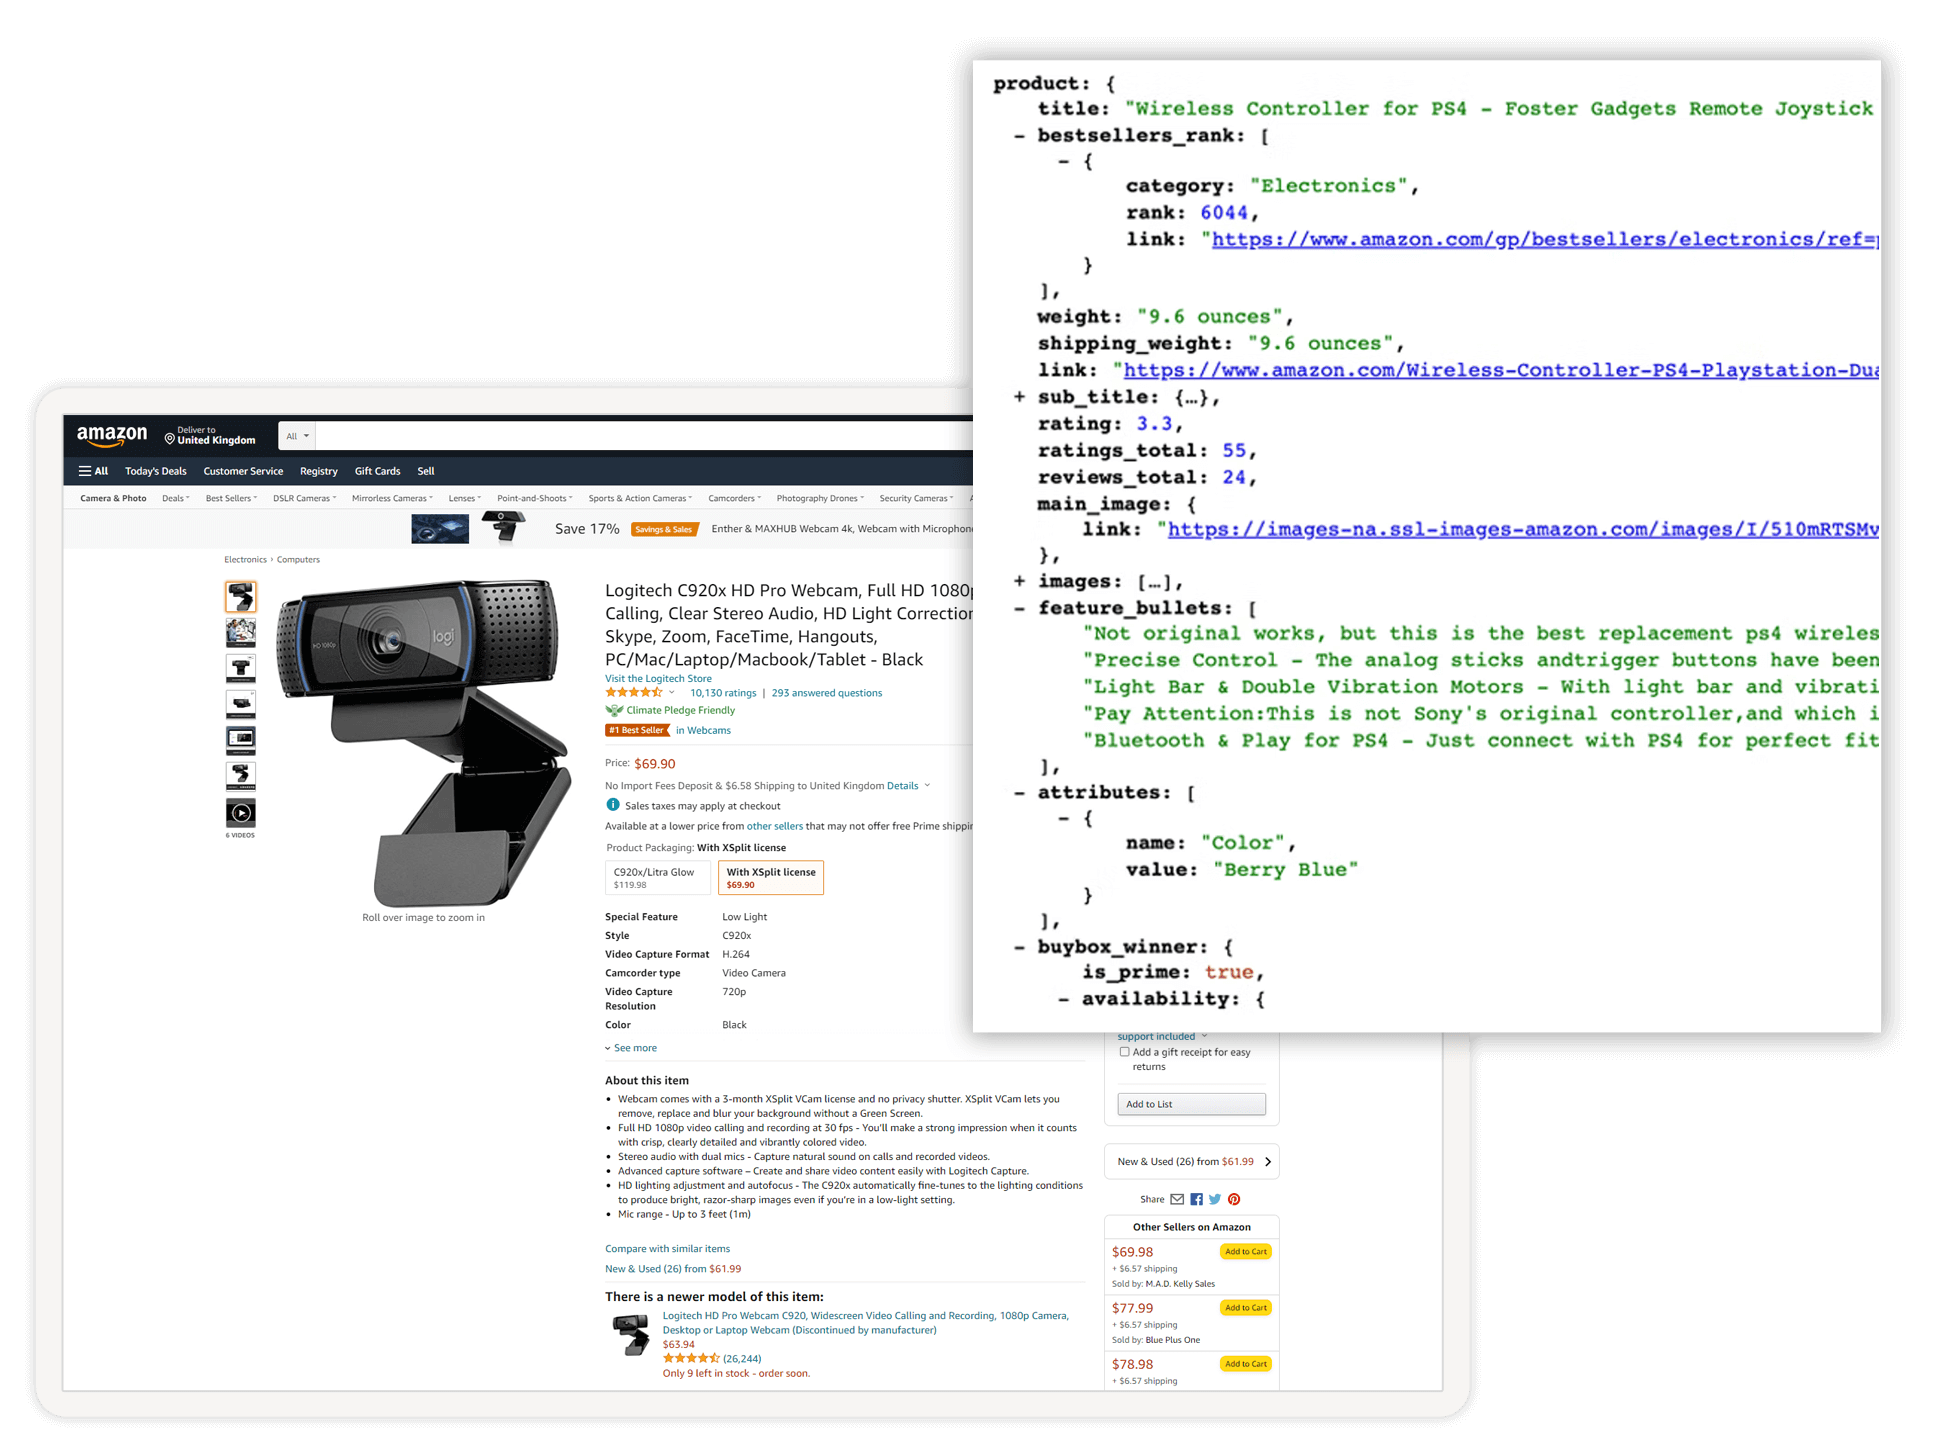Select the second product thumbnail

(x=240, y=632)
